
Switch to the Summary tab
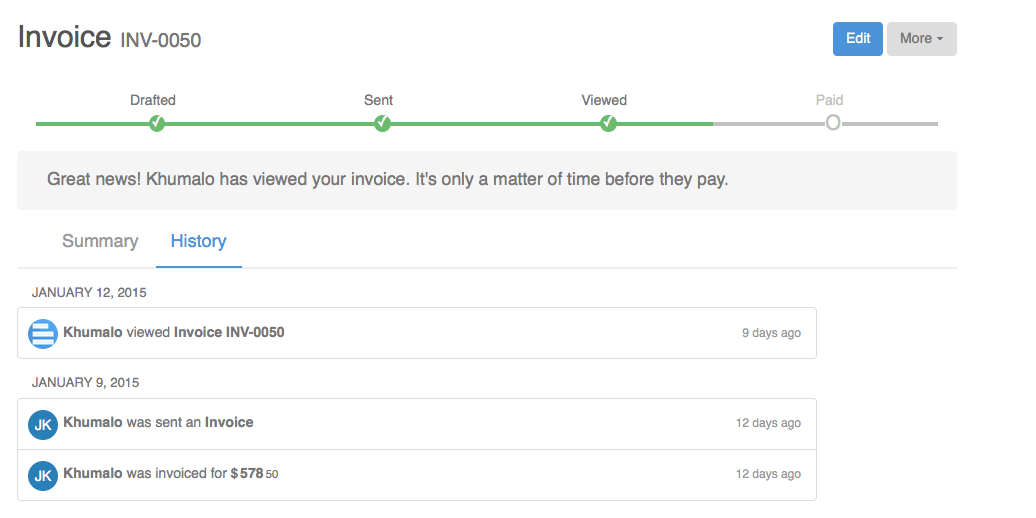pos(100,241)
